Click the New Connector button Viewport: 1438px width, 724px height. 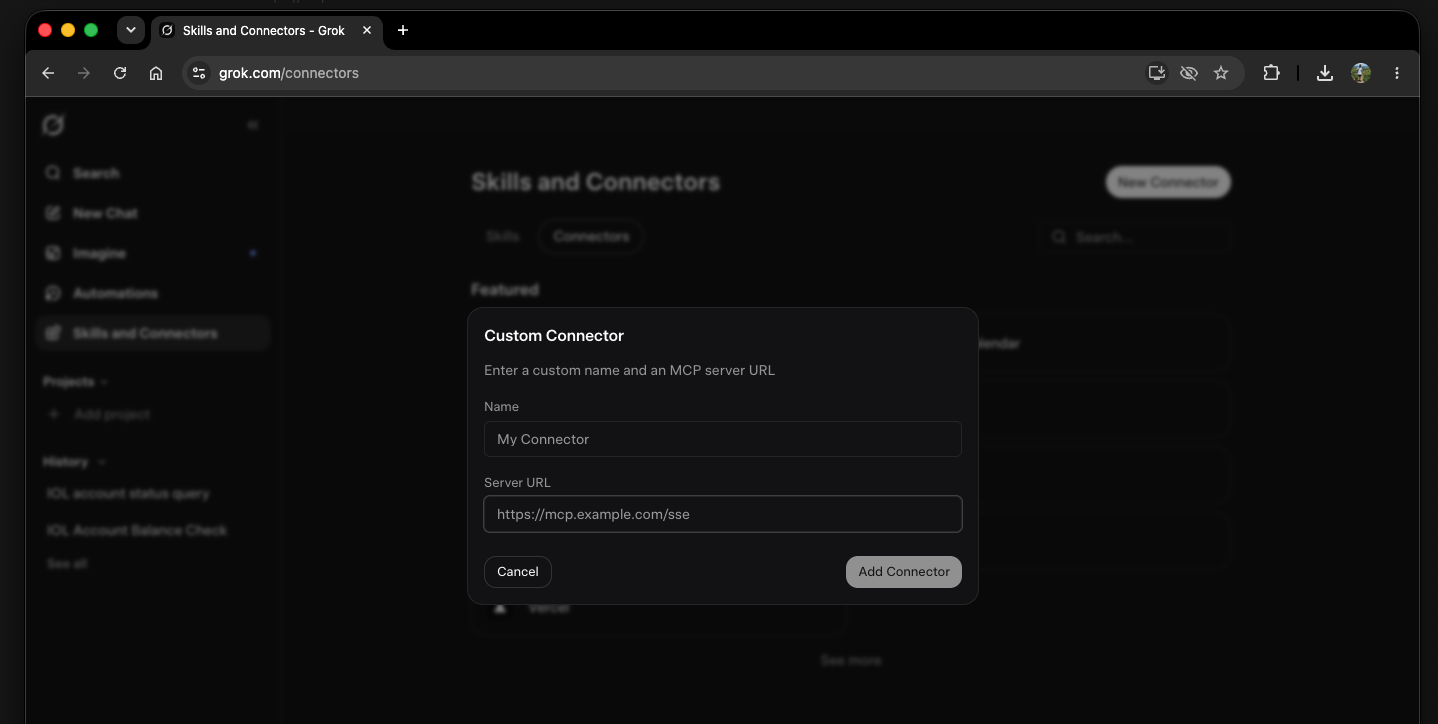tap(1168, 182)
